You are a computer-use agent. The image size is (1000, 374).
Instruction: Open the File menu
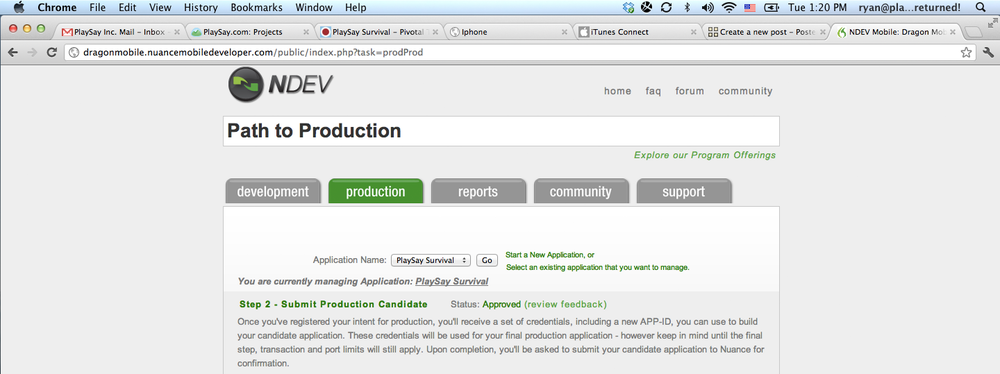pos(98,8)
